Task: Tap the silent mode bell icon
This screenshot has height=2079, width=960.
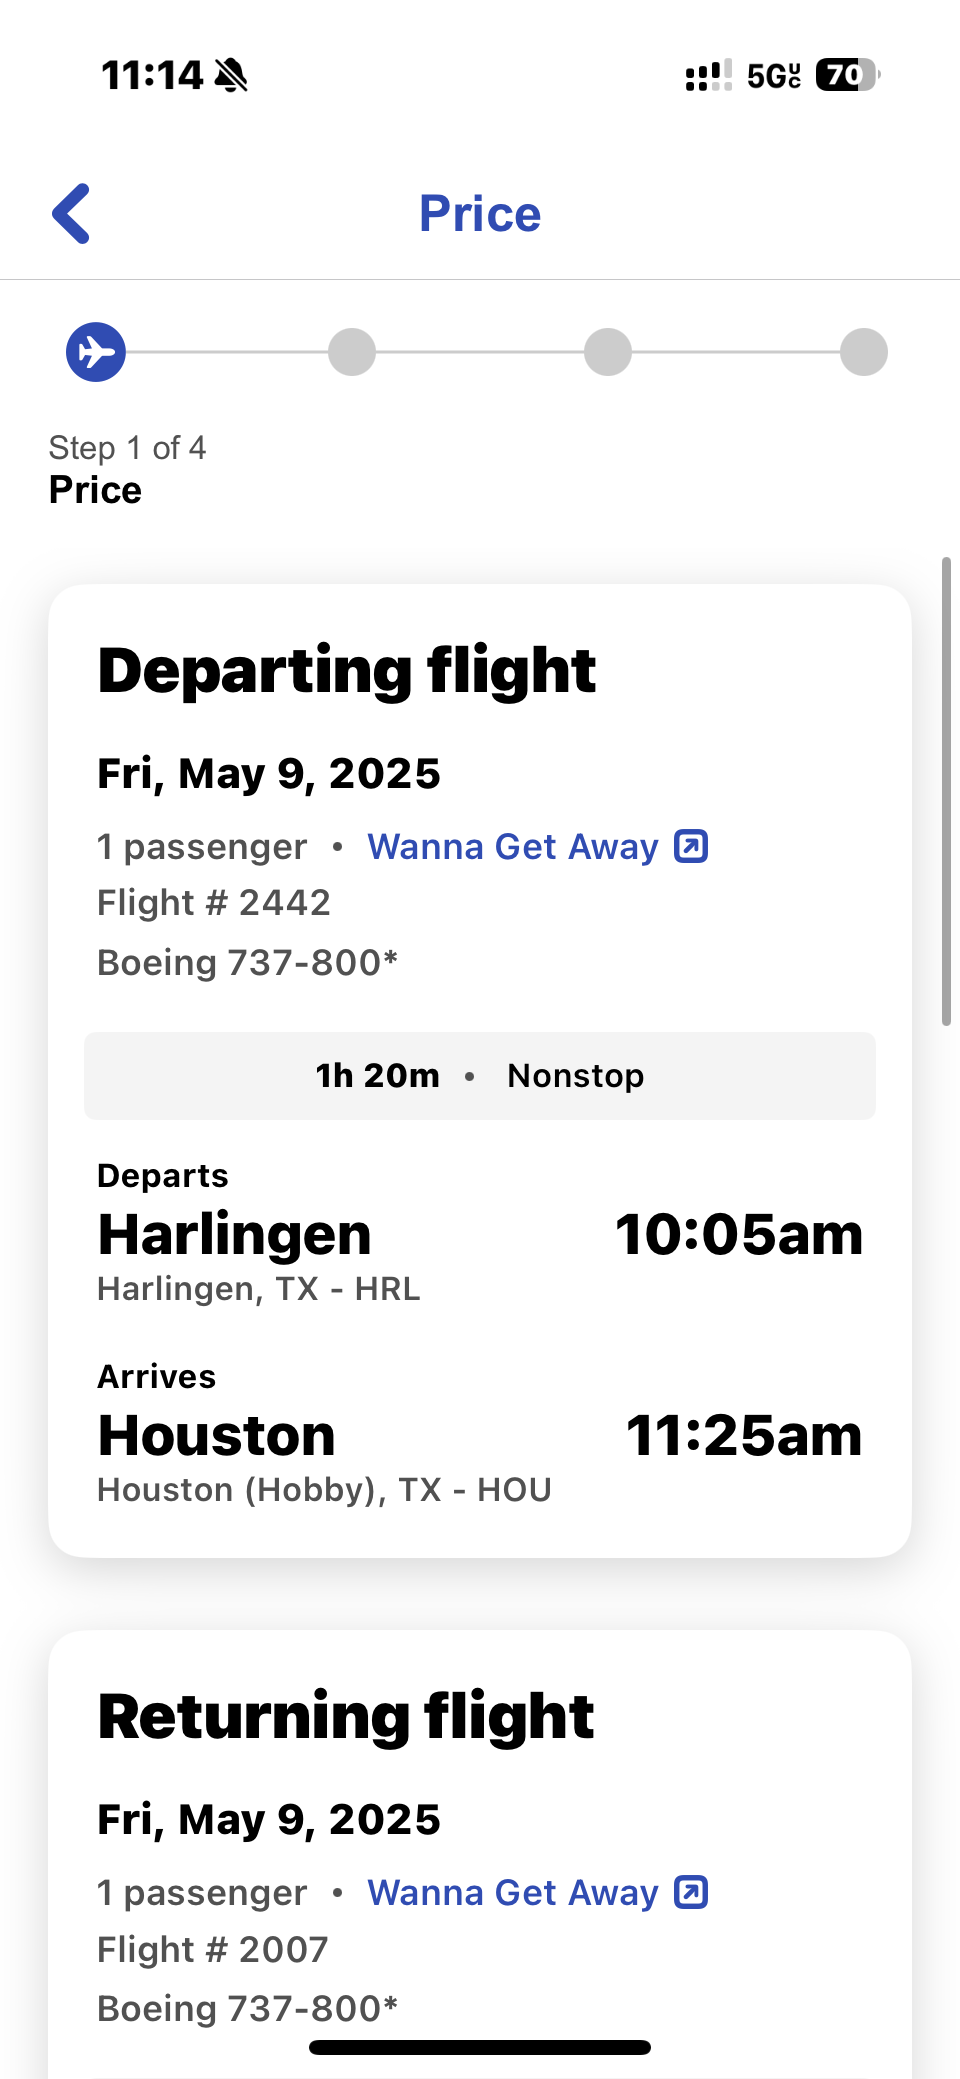Action: 232,75
